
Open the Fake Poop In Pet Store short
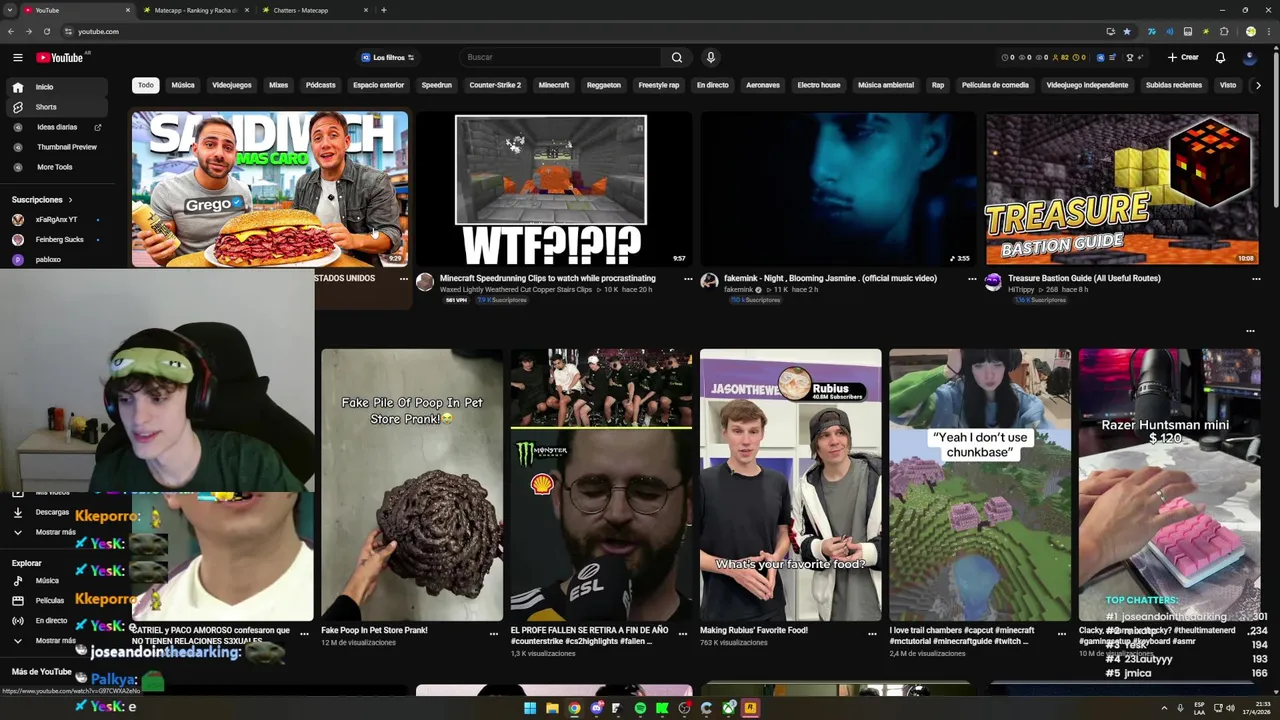412,485
